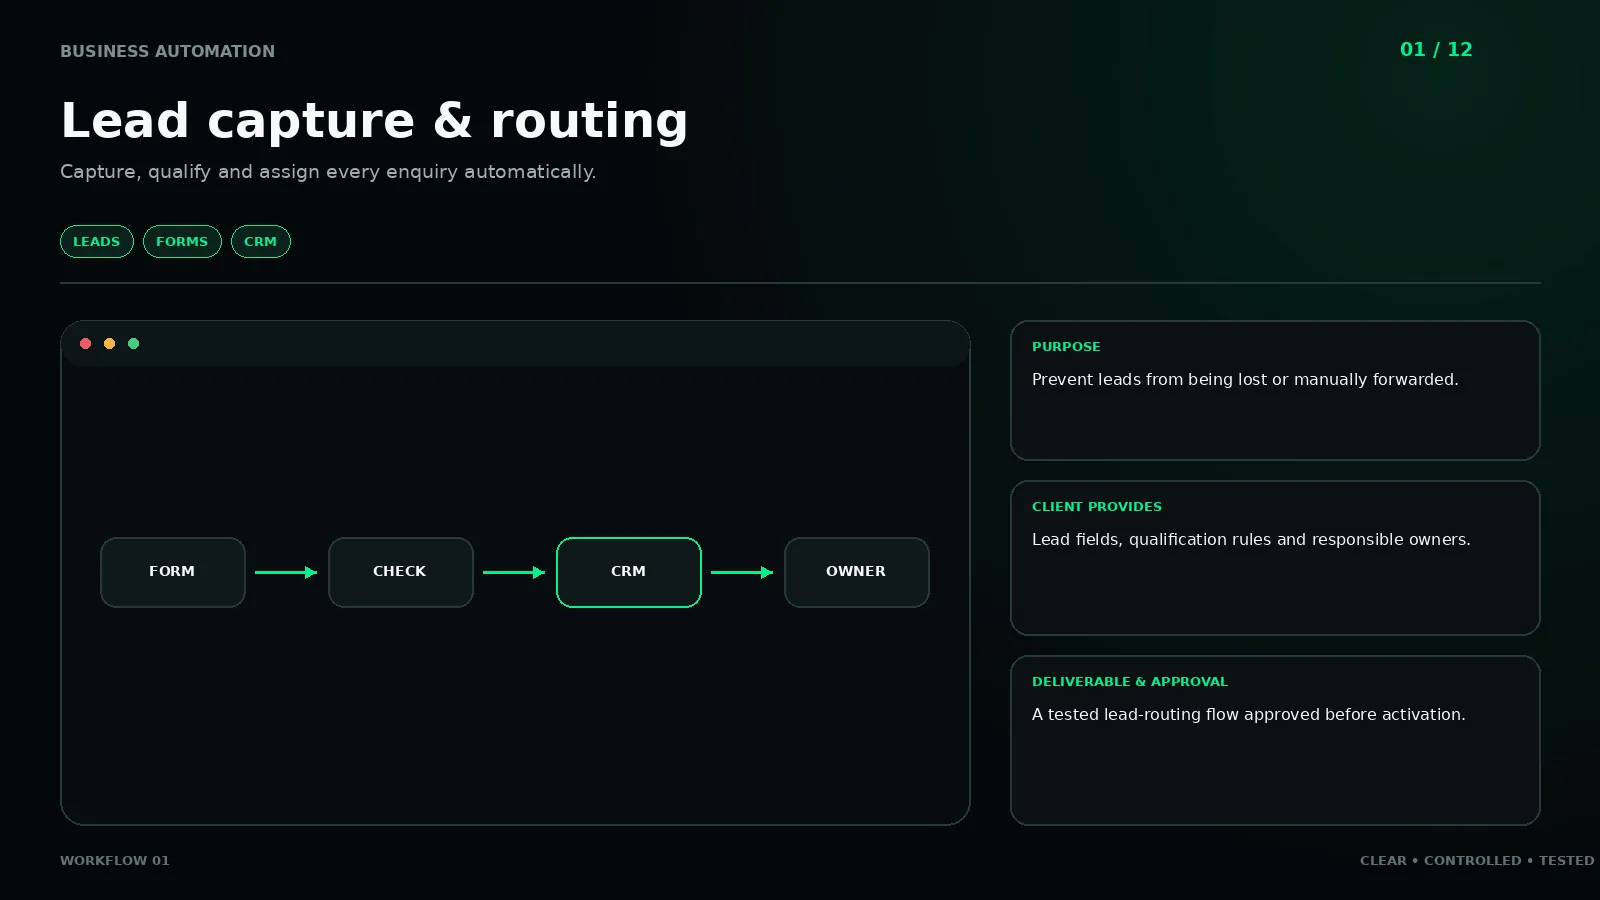The image size is (1600, 900).
Task: Click the text Prevent leads from being lost
Action: 1245,379
